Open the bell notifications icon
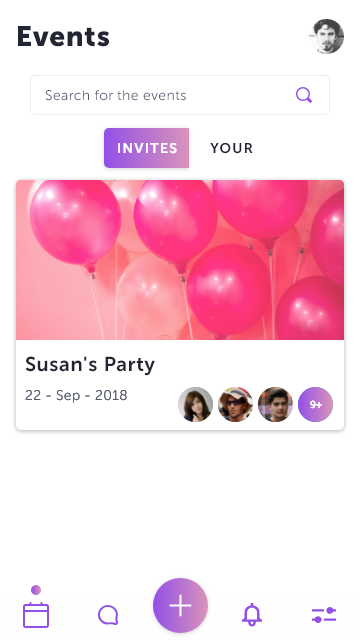Image resolution: width=360 pixels, height=640 pixels. click(252, 614)
